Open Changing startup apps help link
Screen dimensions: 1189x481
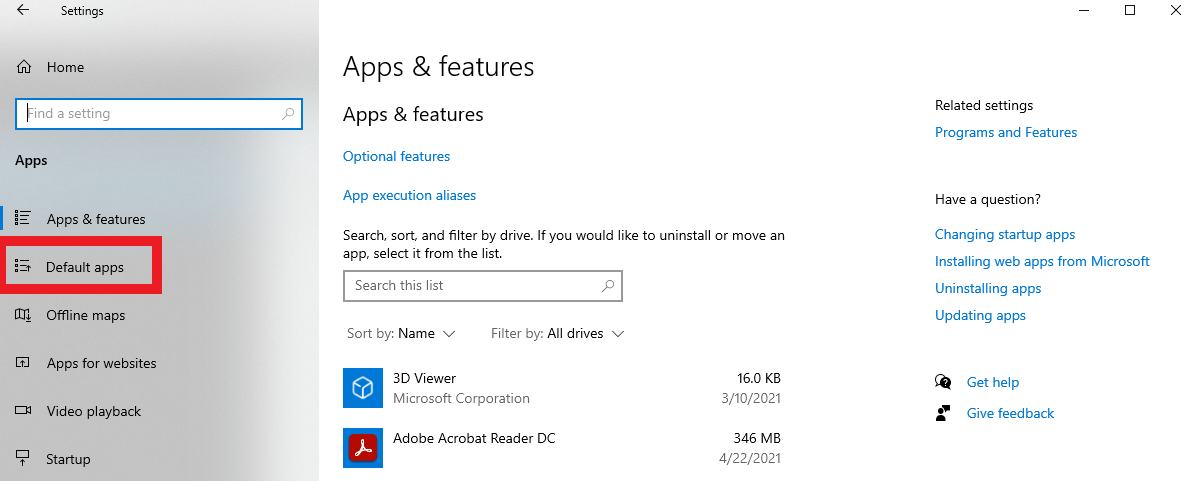coord(1004,234)
